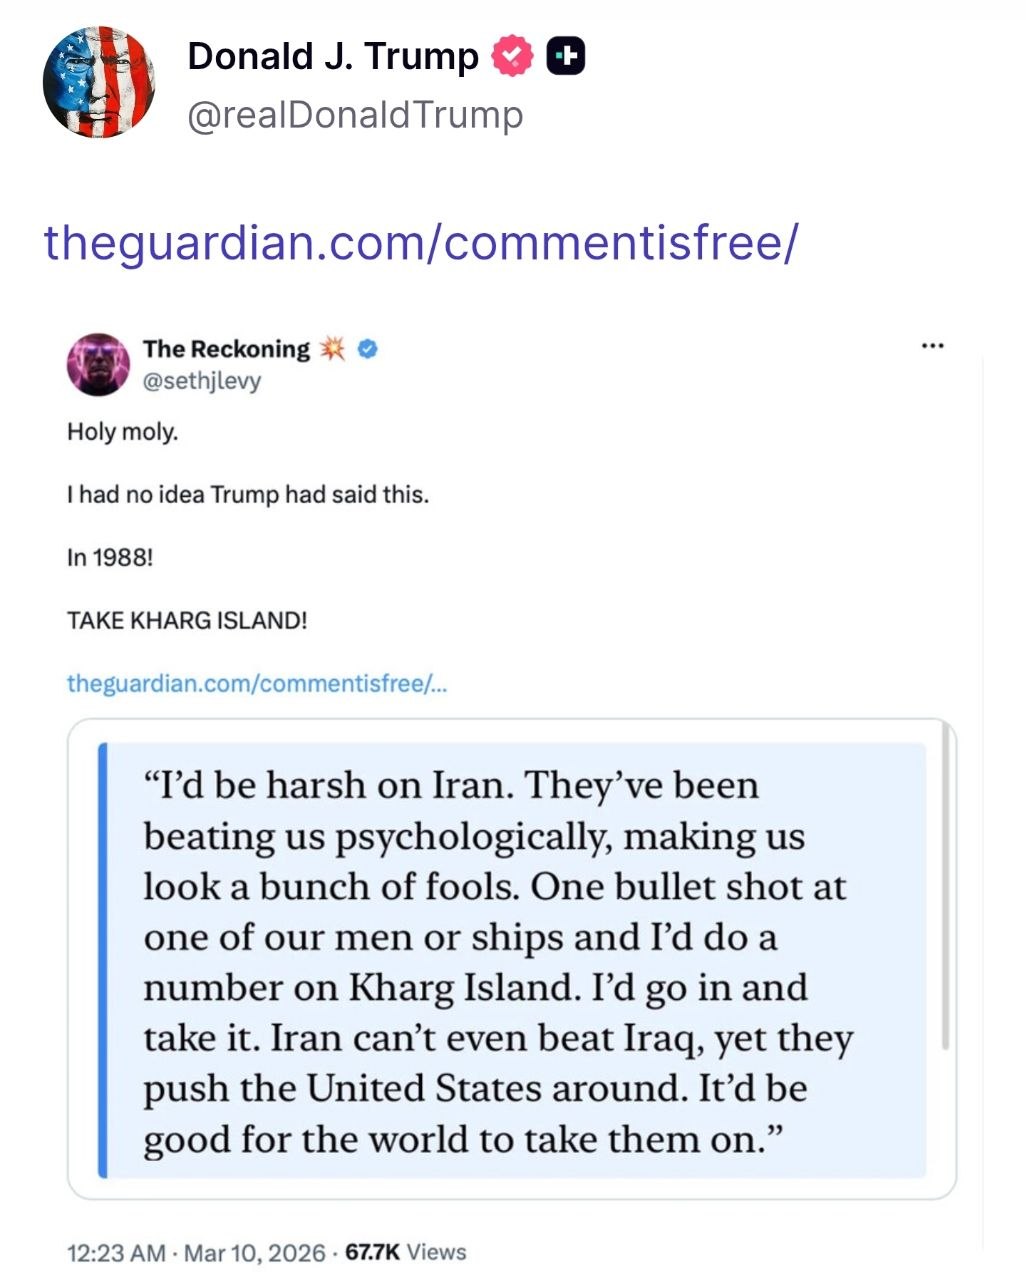Open the large theguardian.com/commentisfree/ link

pos(421,241)
